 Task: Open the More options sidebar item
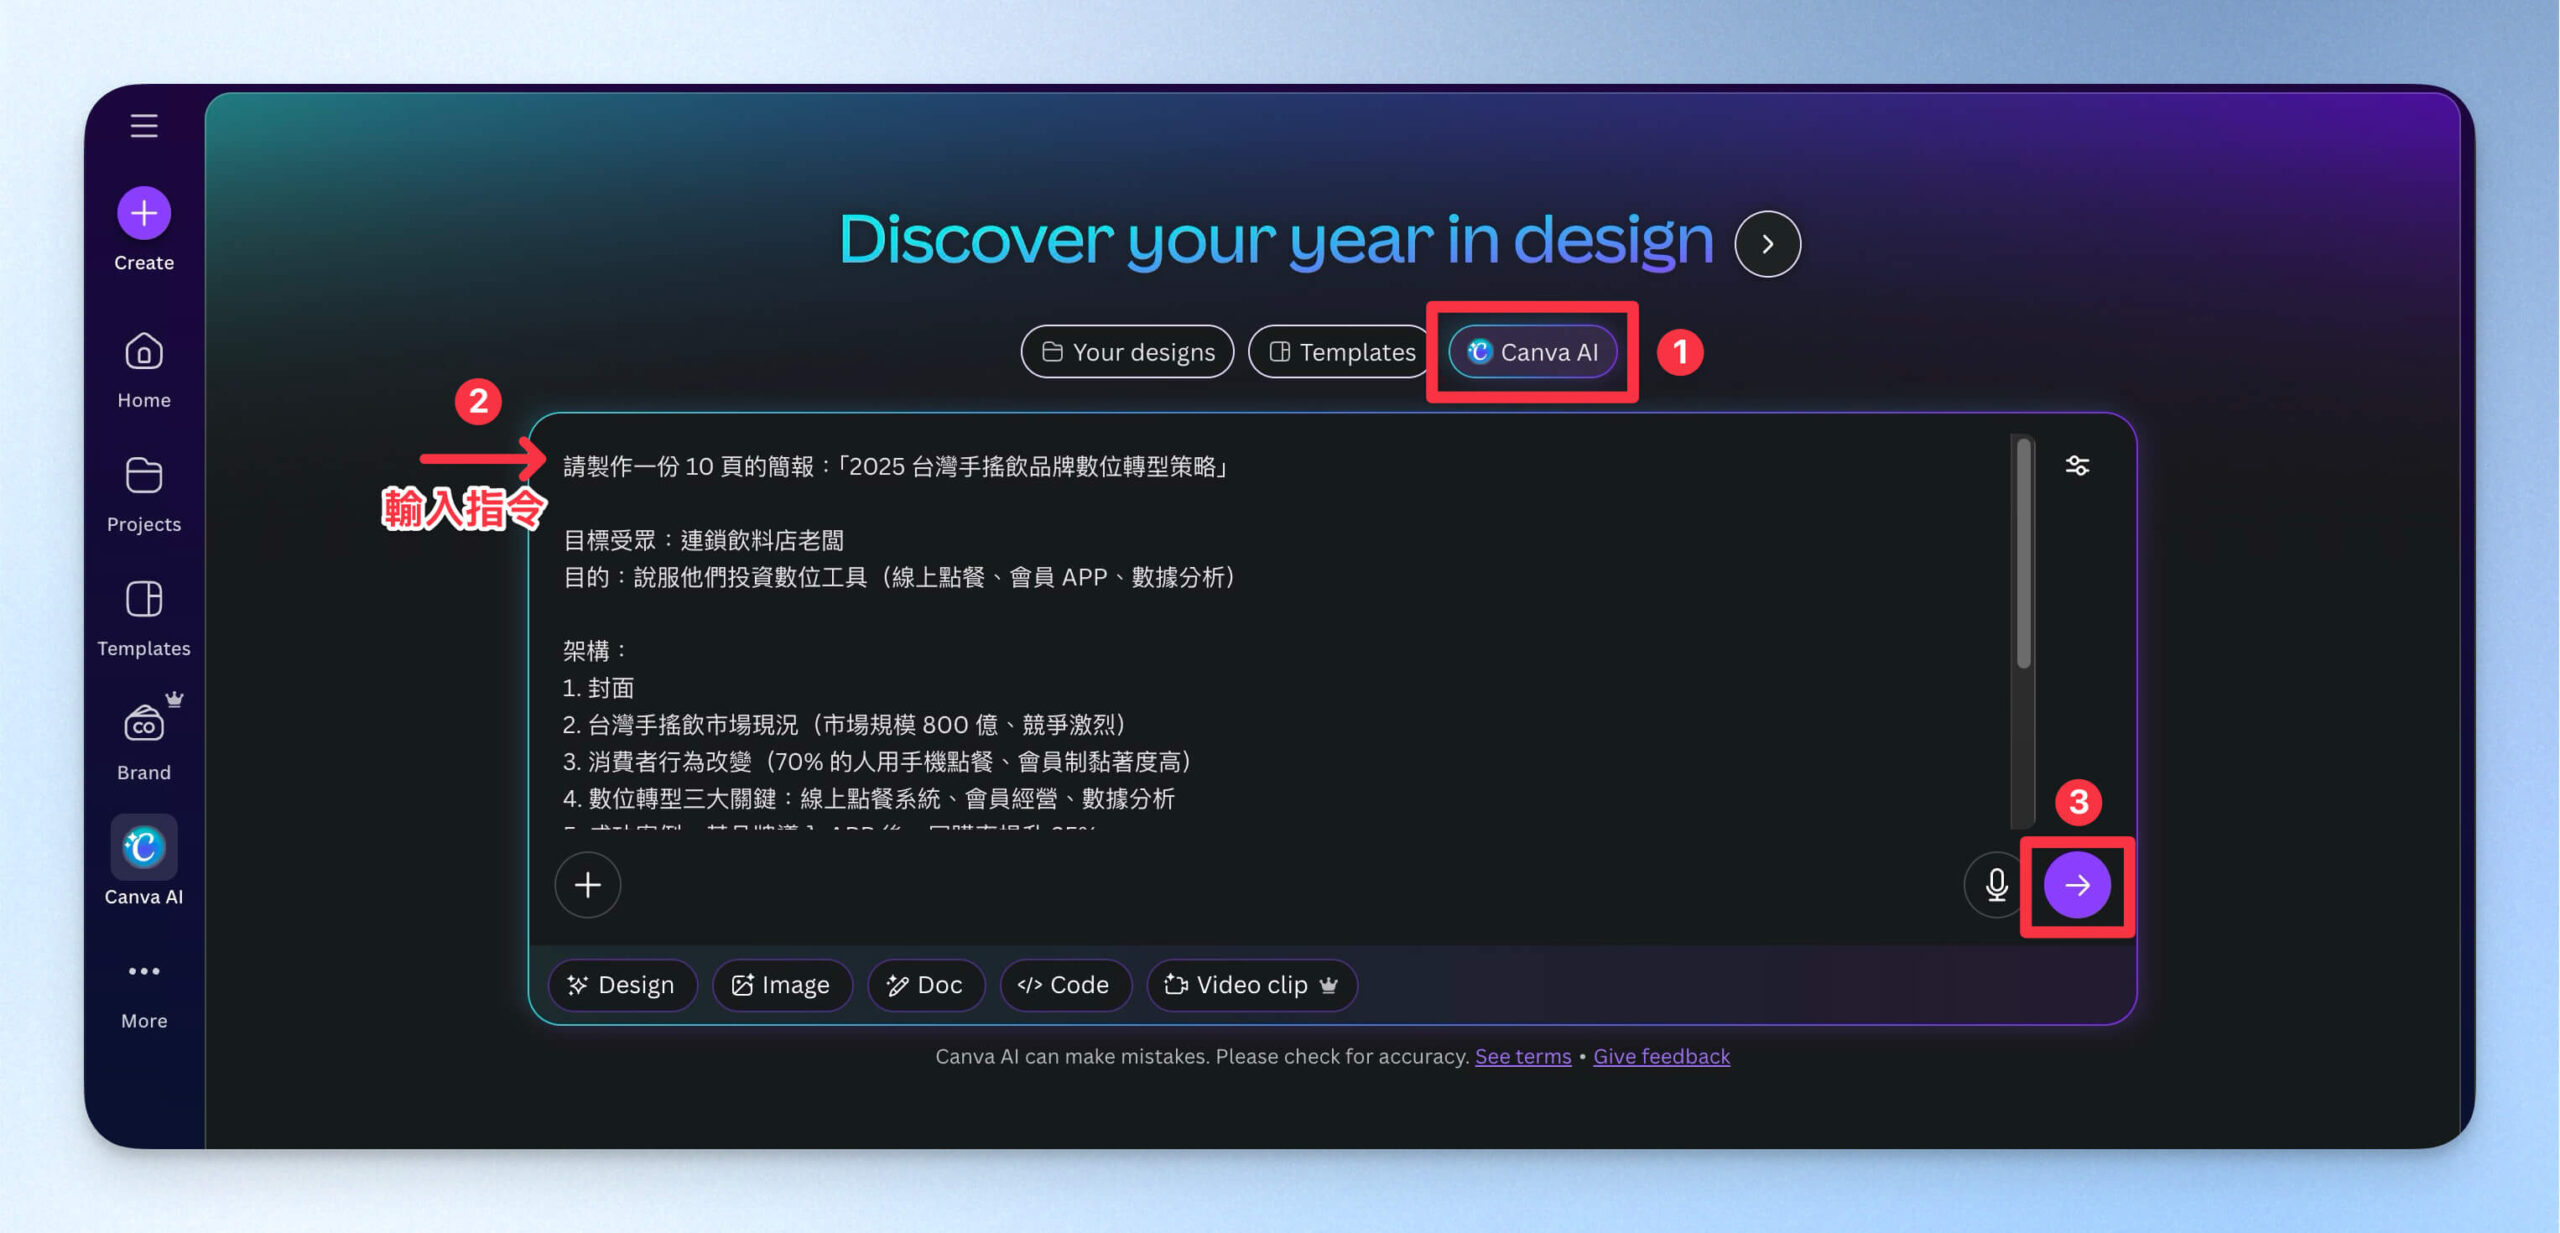coord(144,990)
